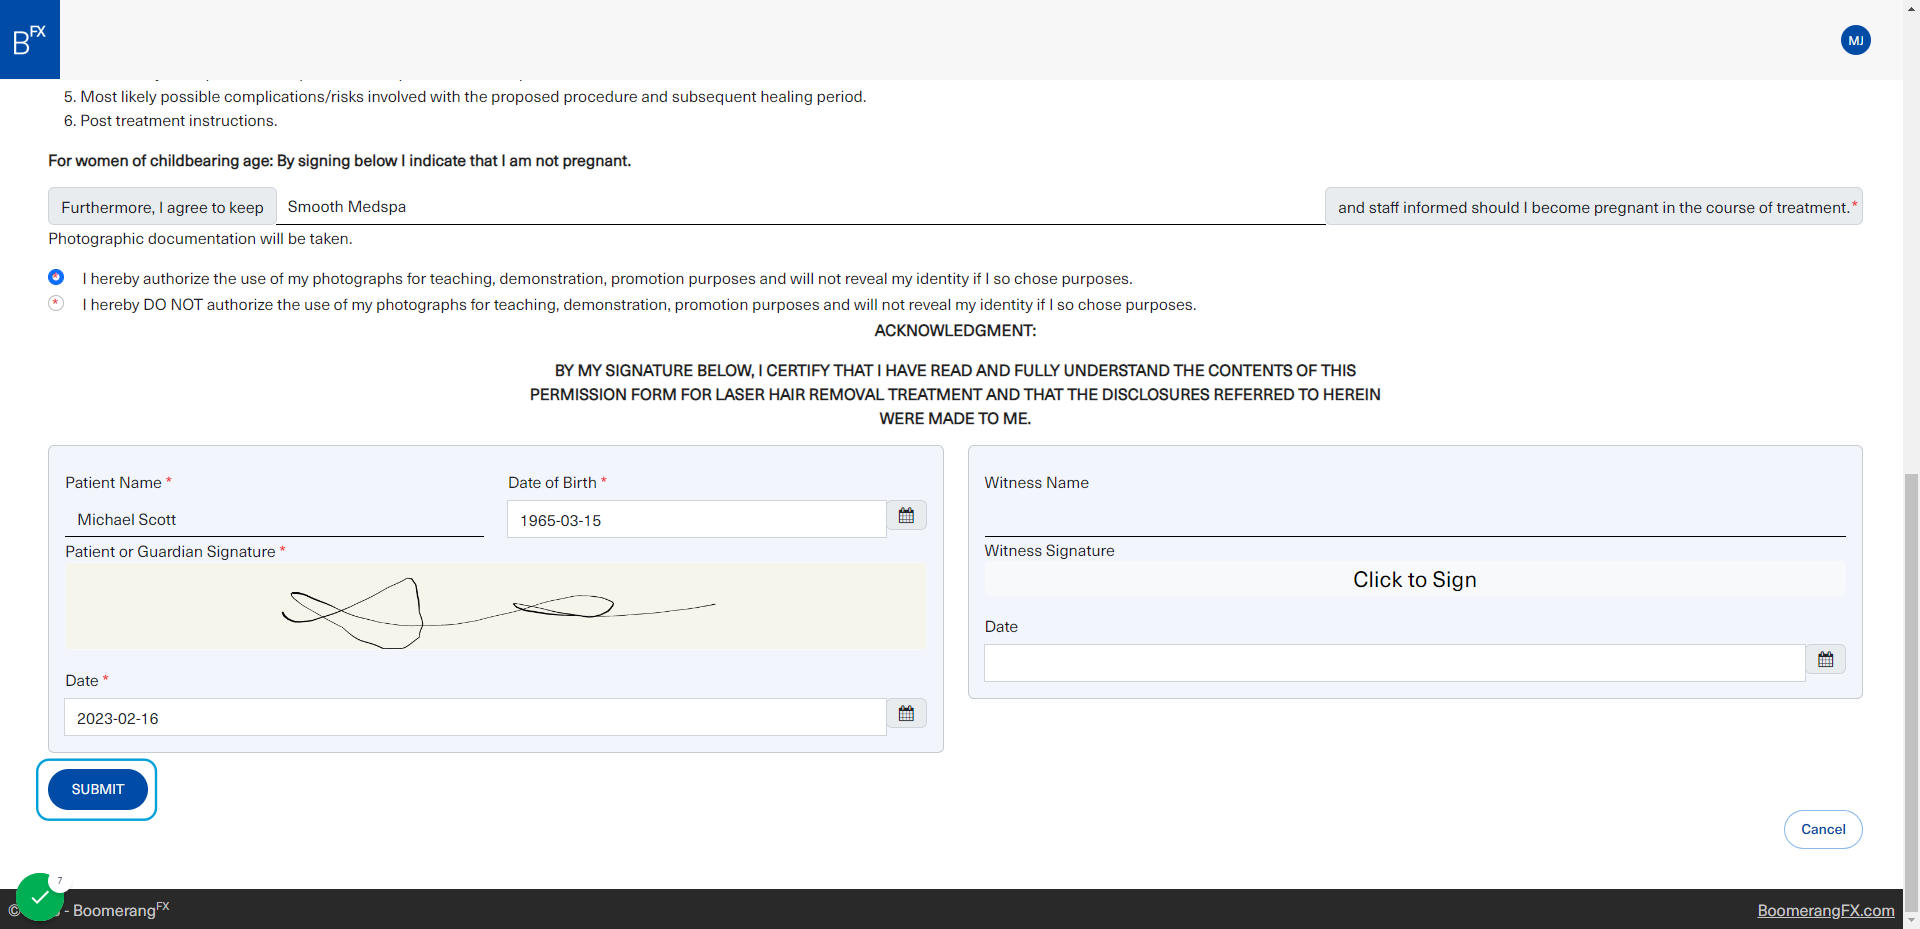Select 'I hereby DO NOT authorize' option
This screenshot has height=929, width=1920.
click(56, 303)
